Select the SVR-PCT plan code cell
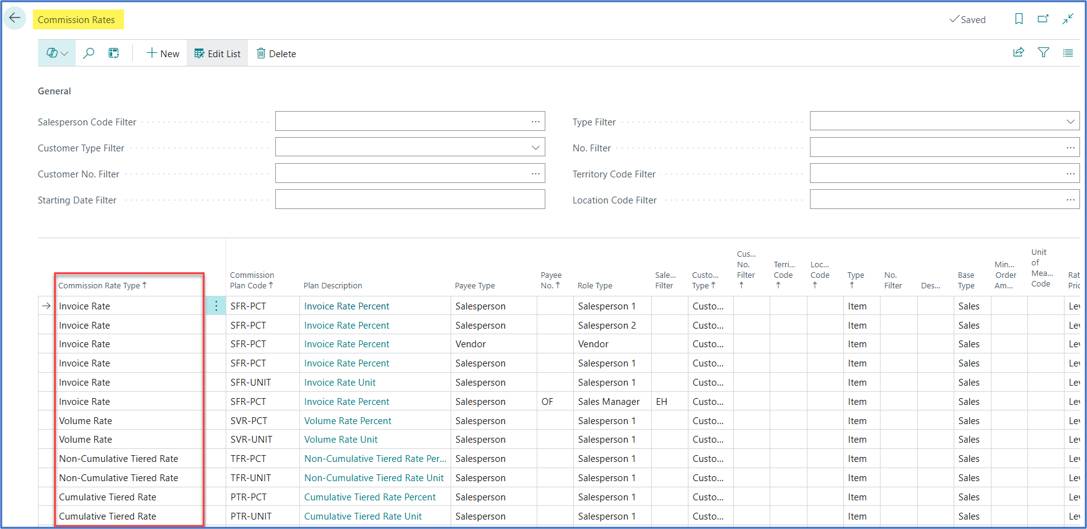1087x529 pixels. tap(263, 421)
